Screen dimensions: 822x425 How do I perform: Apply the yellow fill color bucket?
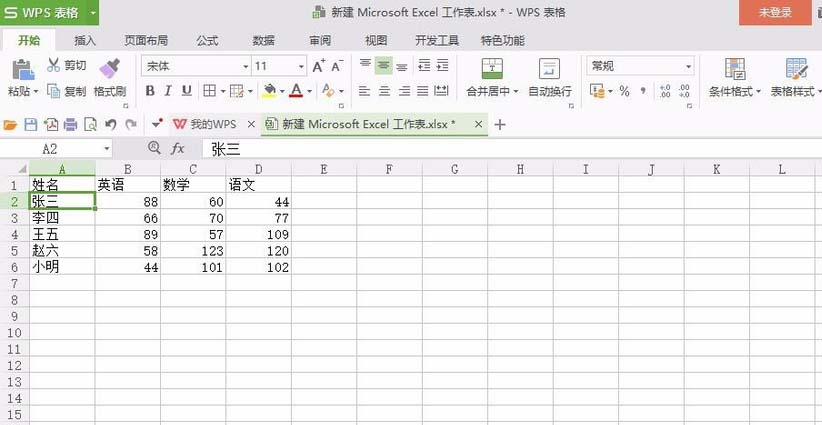[269, 91]
